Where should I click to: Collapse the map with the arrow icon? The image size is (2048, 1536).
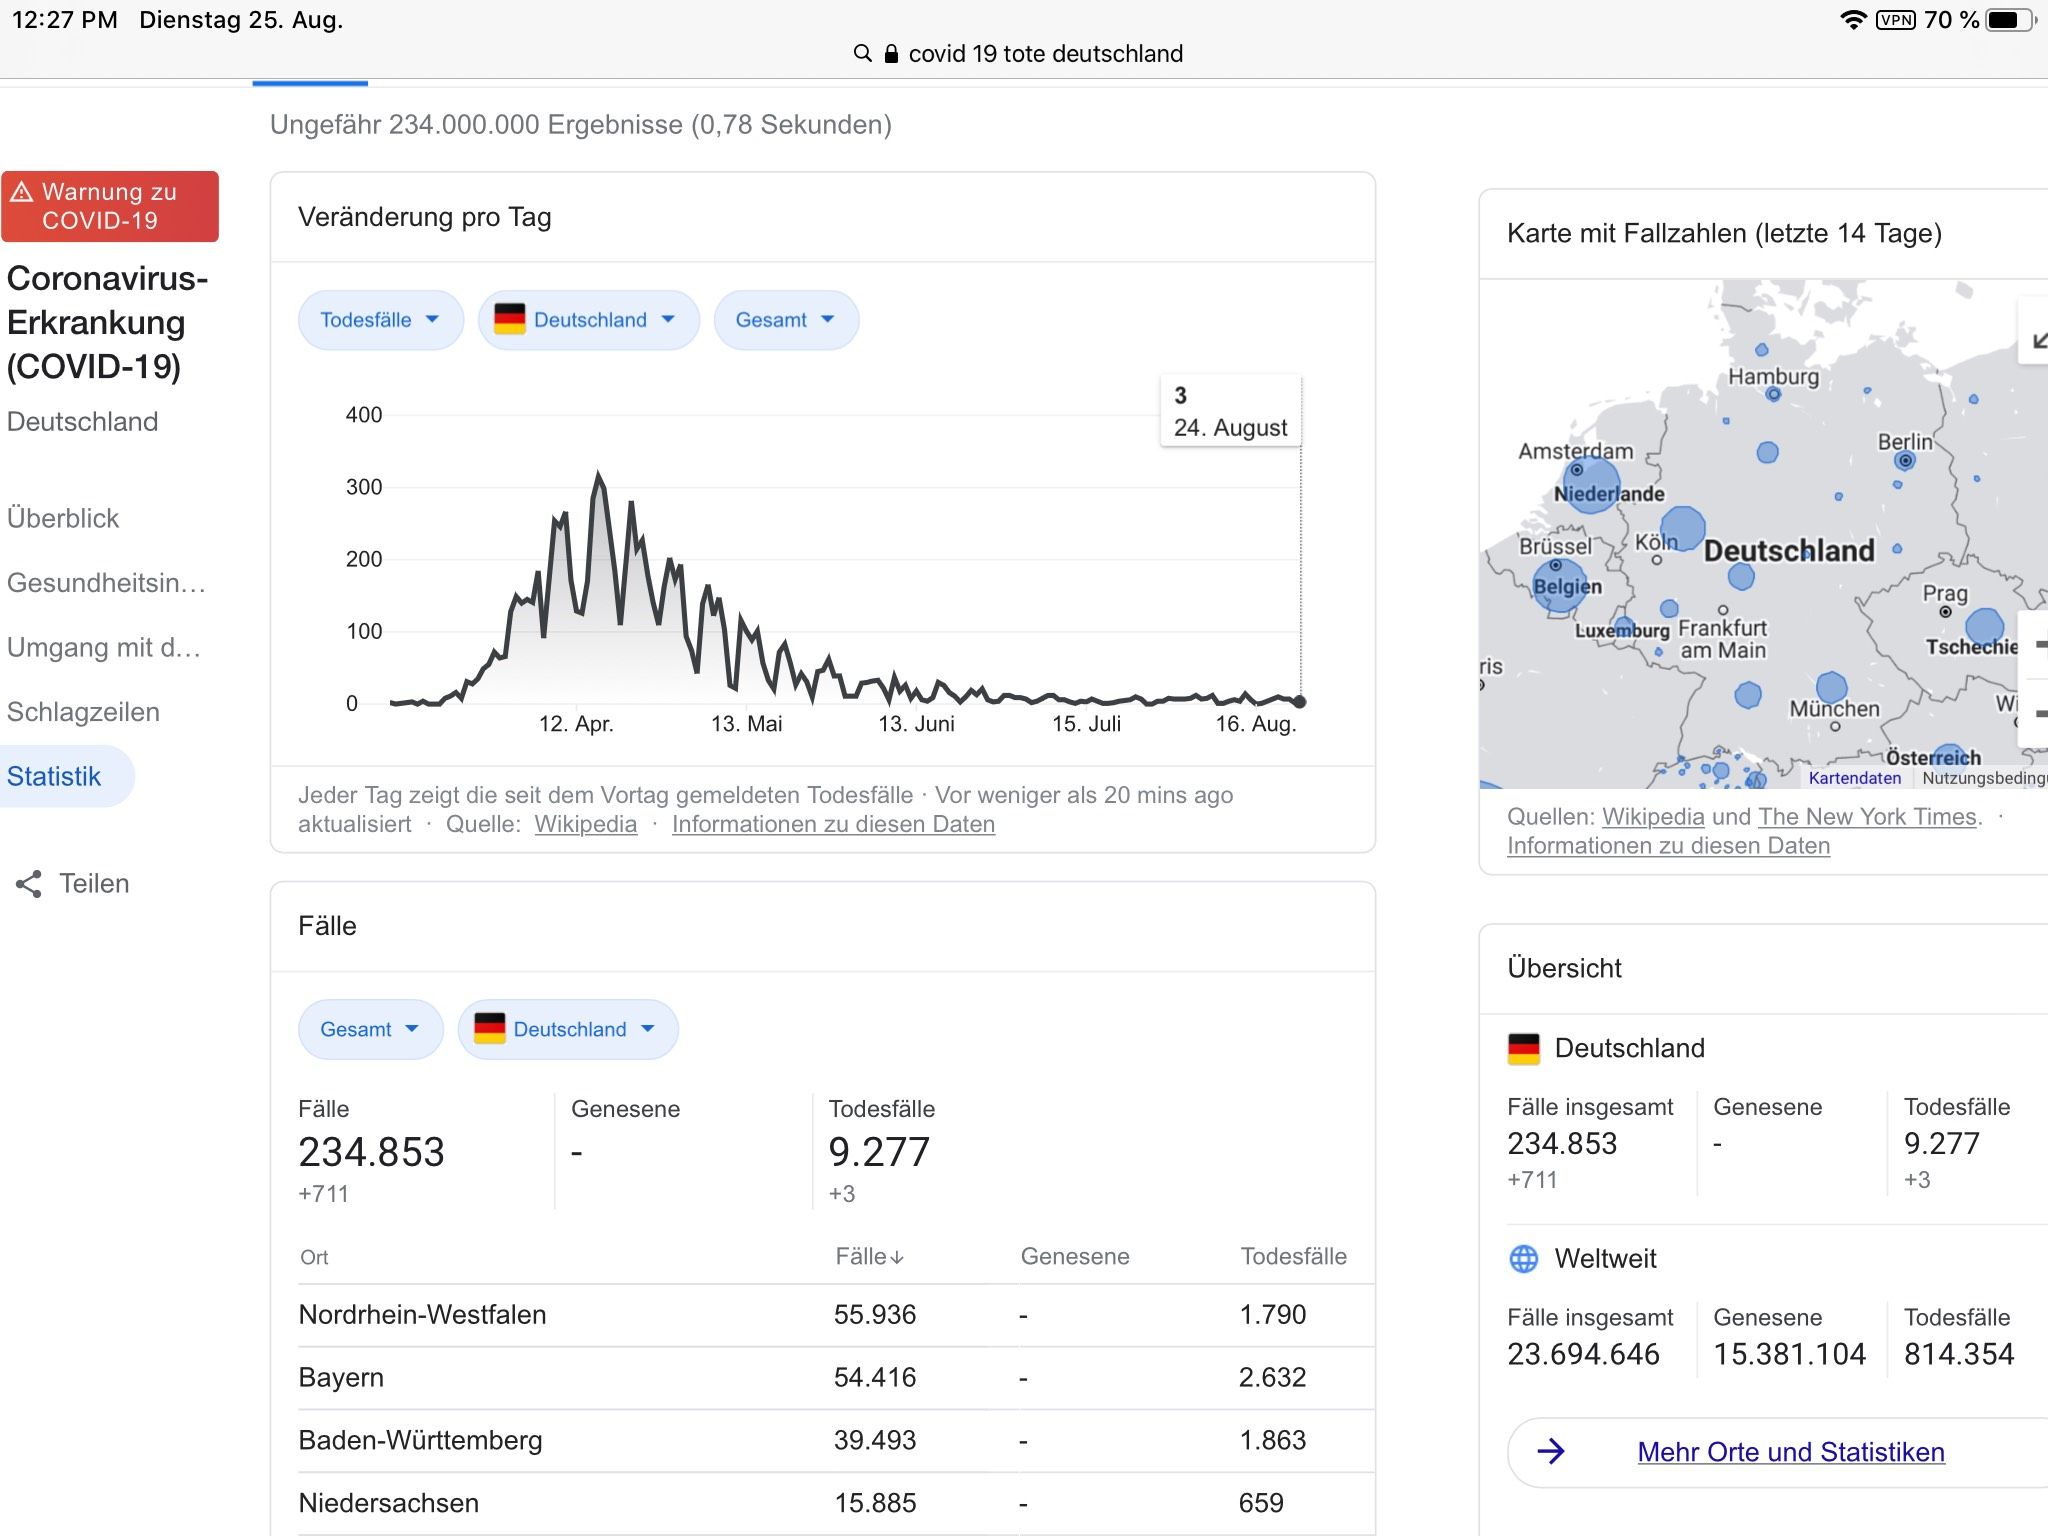2038,340
